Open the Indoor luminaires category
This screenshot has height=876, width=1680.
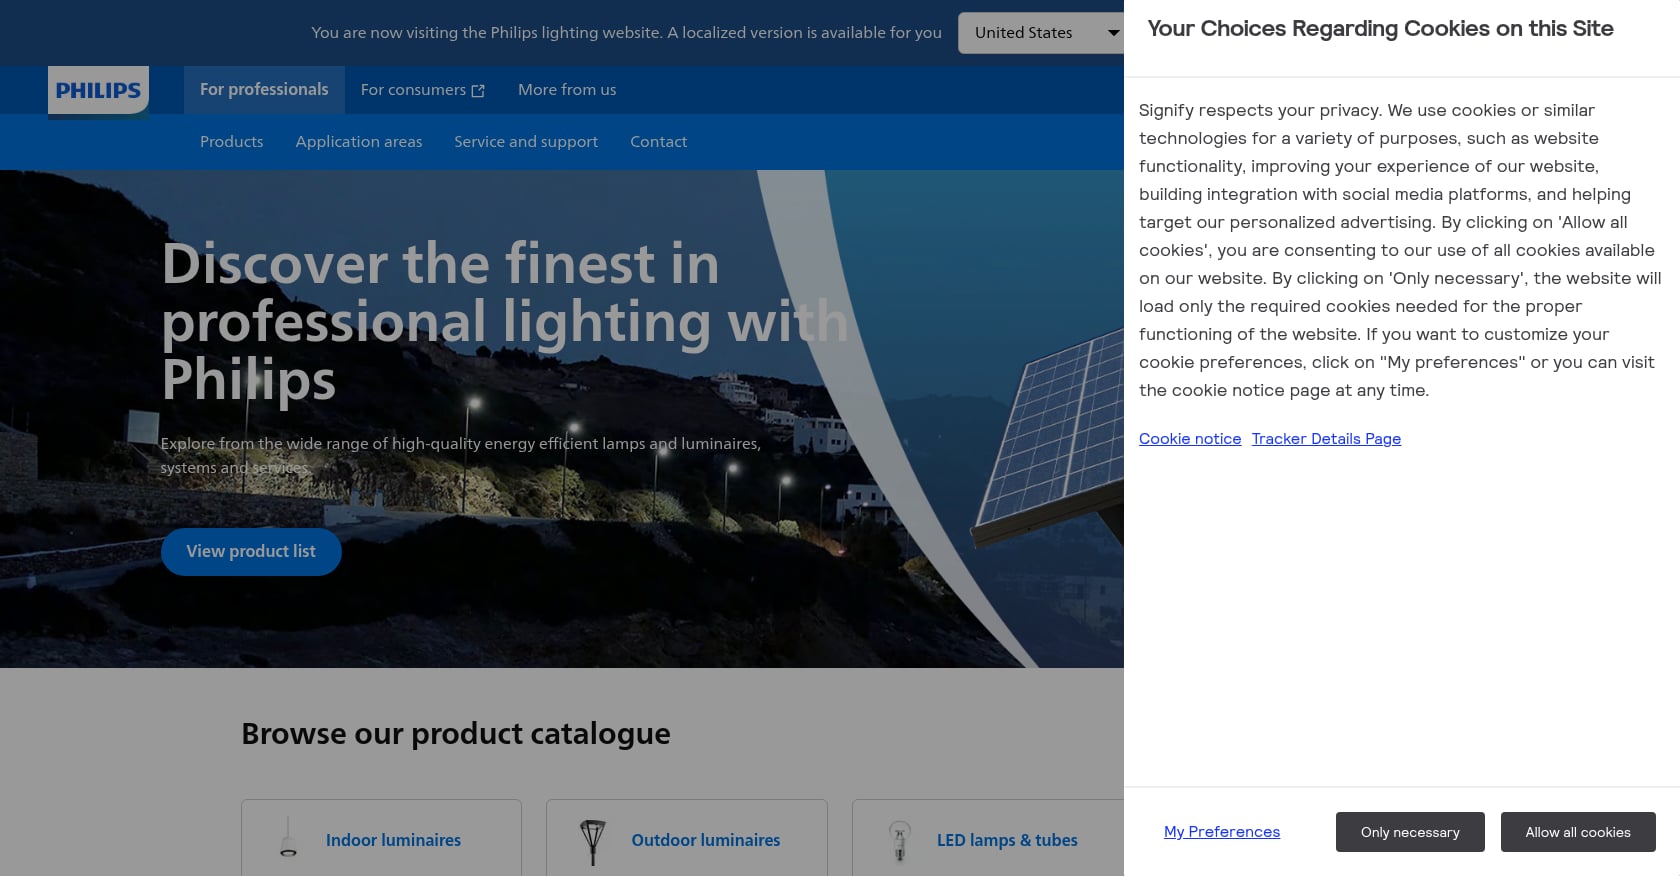(x=381, y=838)
